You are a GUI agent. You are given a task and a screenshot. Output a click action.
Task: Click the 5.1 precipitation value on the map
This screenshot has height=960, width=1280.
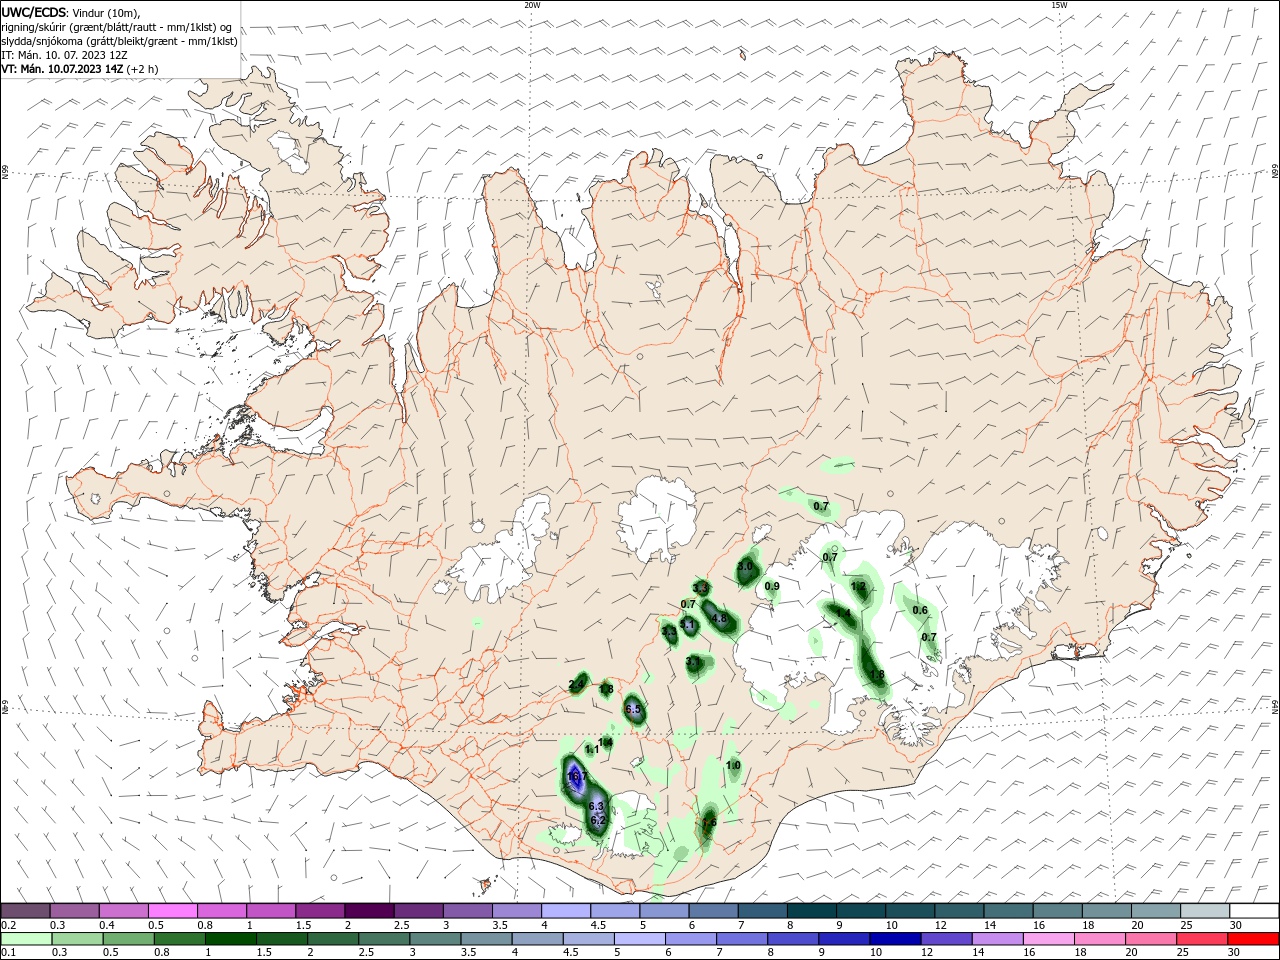point(688,625)
